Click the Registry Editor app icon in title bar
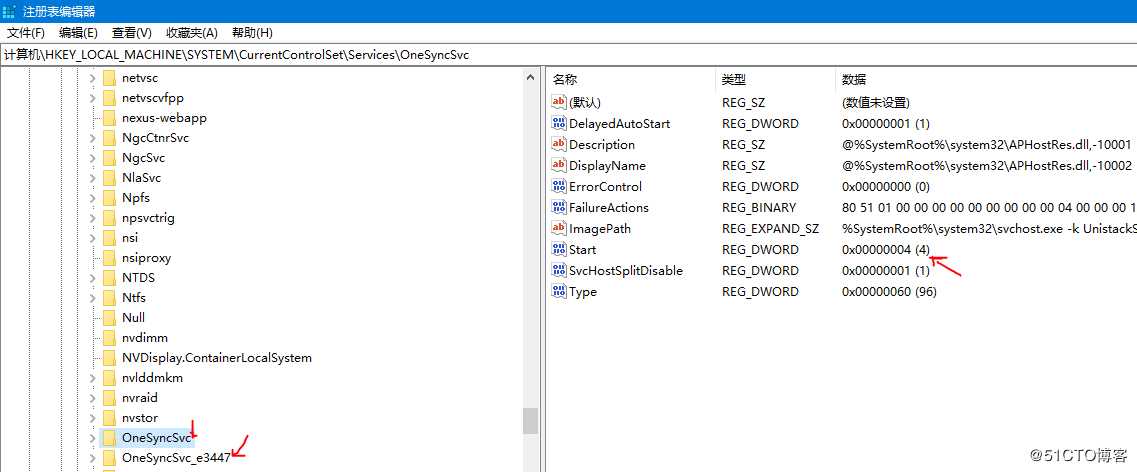 tap(10, 11)
